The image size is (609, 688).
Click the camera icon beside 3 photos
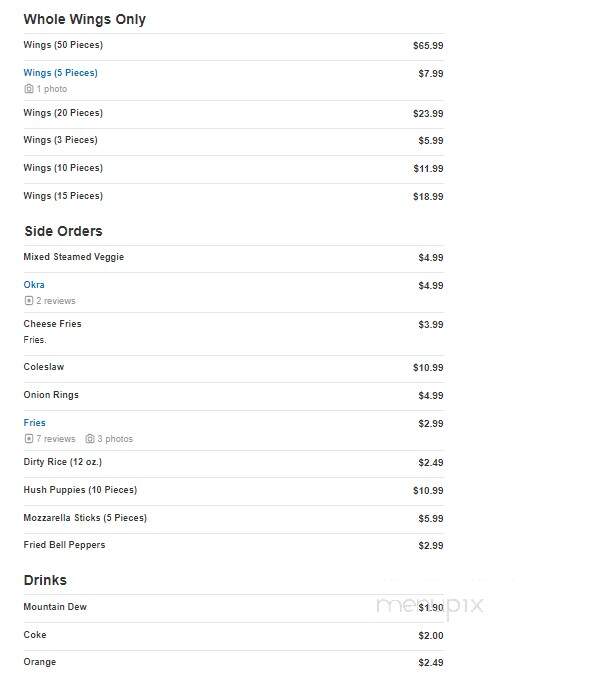point(90,439)
